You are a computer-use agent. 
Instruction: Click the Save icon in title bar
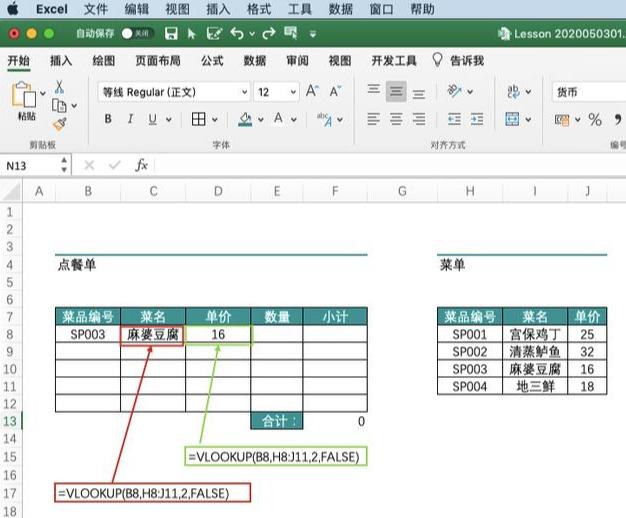click(171, 34)
